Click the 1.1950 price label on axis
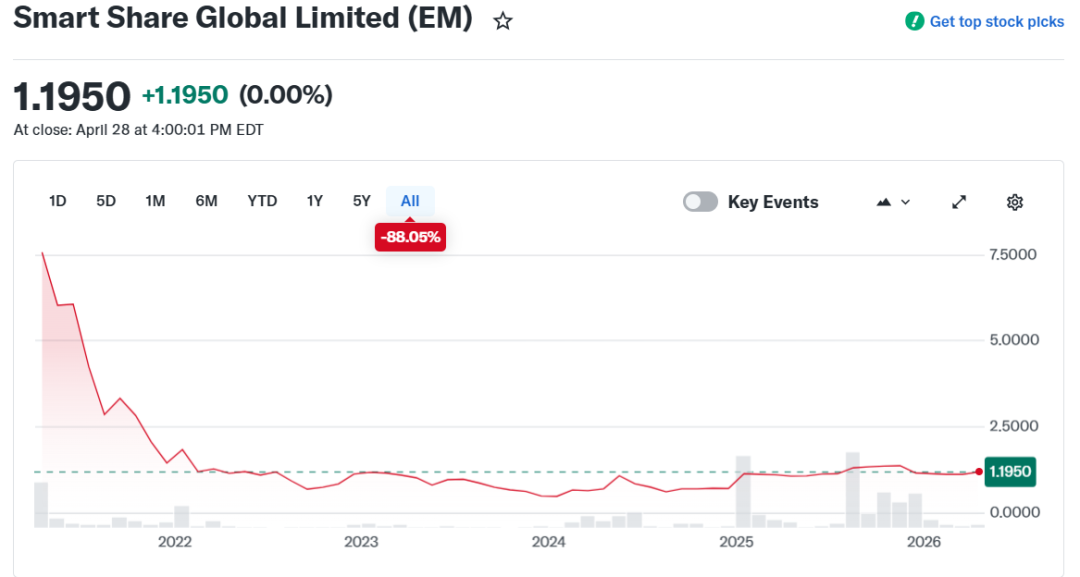The height and width of the screenshot is (577, 1080). click(x=1010, y=472)
